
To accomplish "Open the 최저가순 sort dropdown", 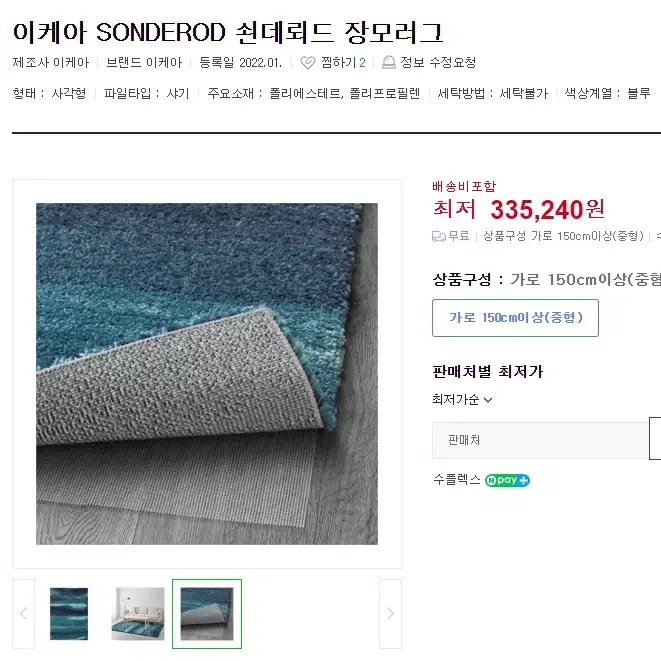I will point(462,399).
